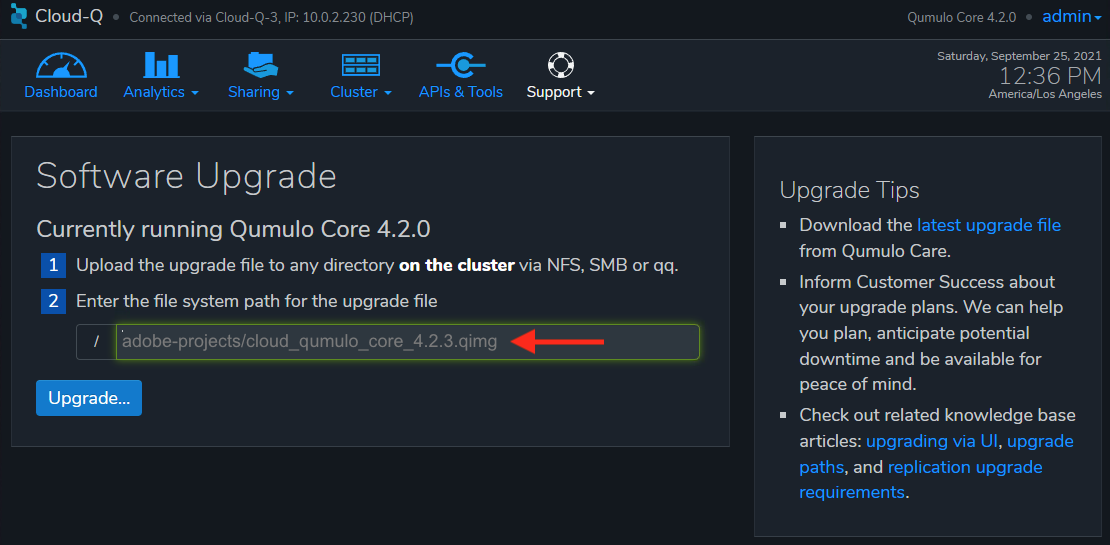Screen dimensions: 1110x545
Task: Expand the Sharing dropdown menu
Action: coord(261,92)
